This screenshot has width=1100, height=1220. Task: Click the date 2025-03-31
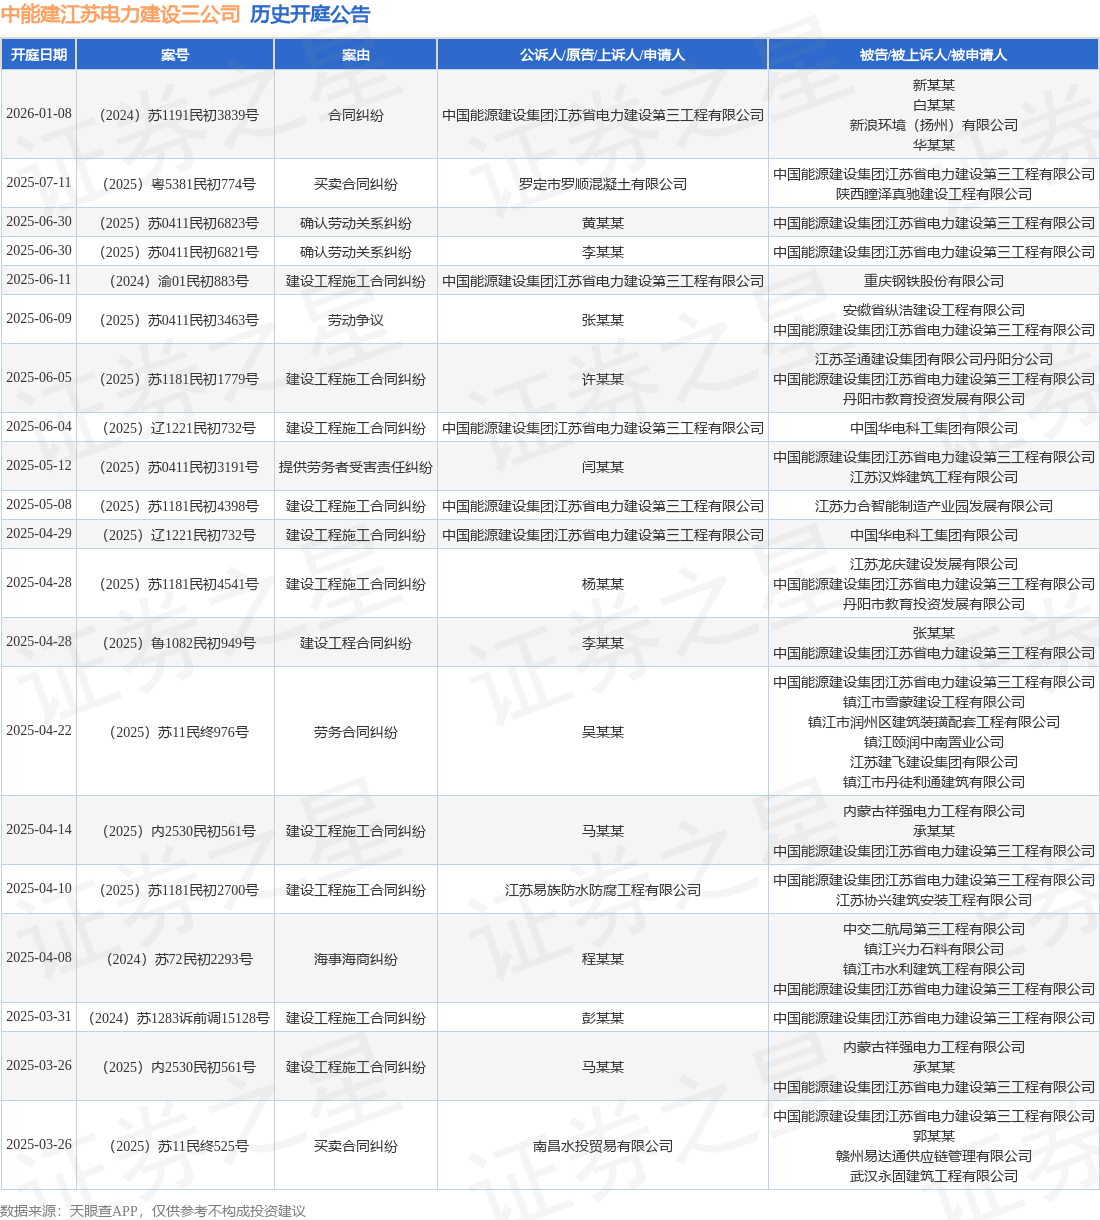coord(39,1017)
